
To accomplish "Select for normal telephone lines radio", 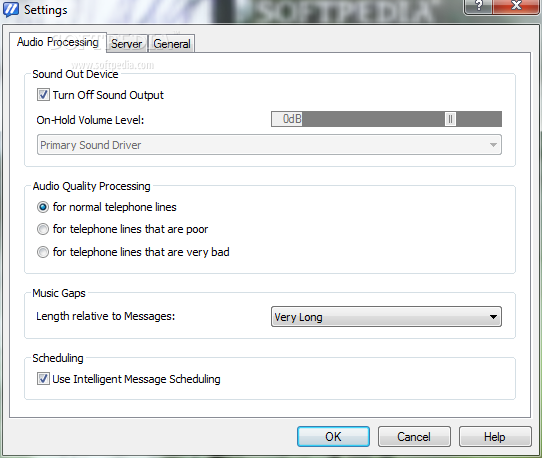I will 43,207.
